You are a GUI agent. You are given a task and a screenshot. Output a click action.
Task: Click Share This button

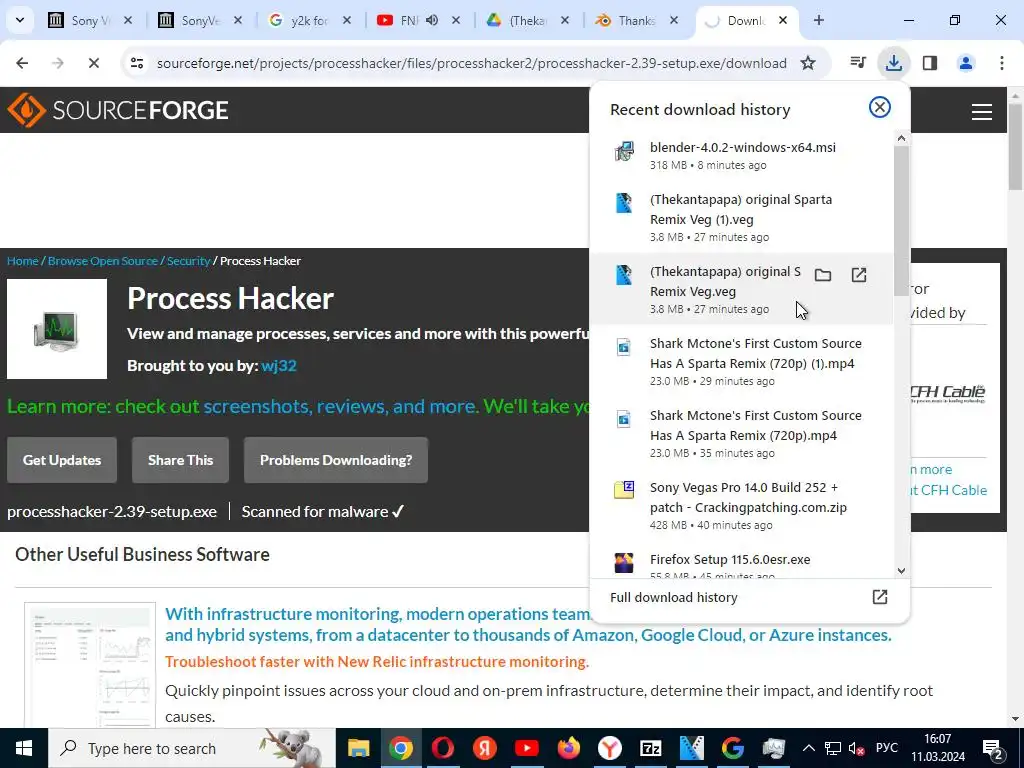pyautogui.click(x=180, y=460)
